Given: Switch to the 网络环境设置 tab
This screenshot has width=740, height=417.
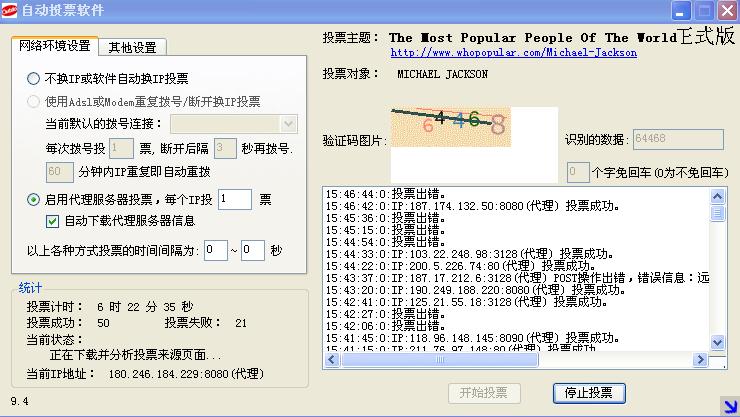Looking at the screenshot, I should (x=55, y=46).
